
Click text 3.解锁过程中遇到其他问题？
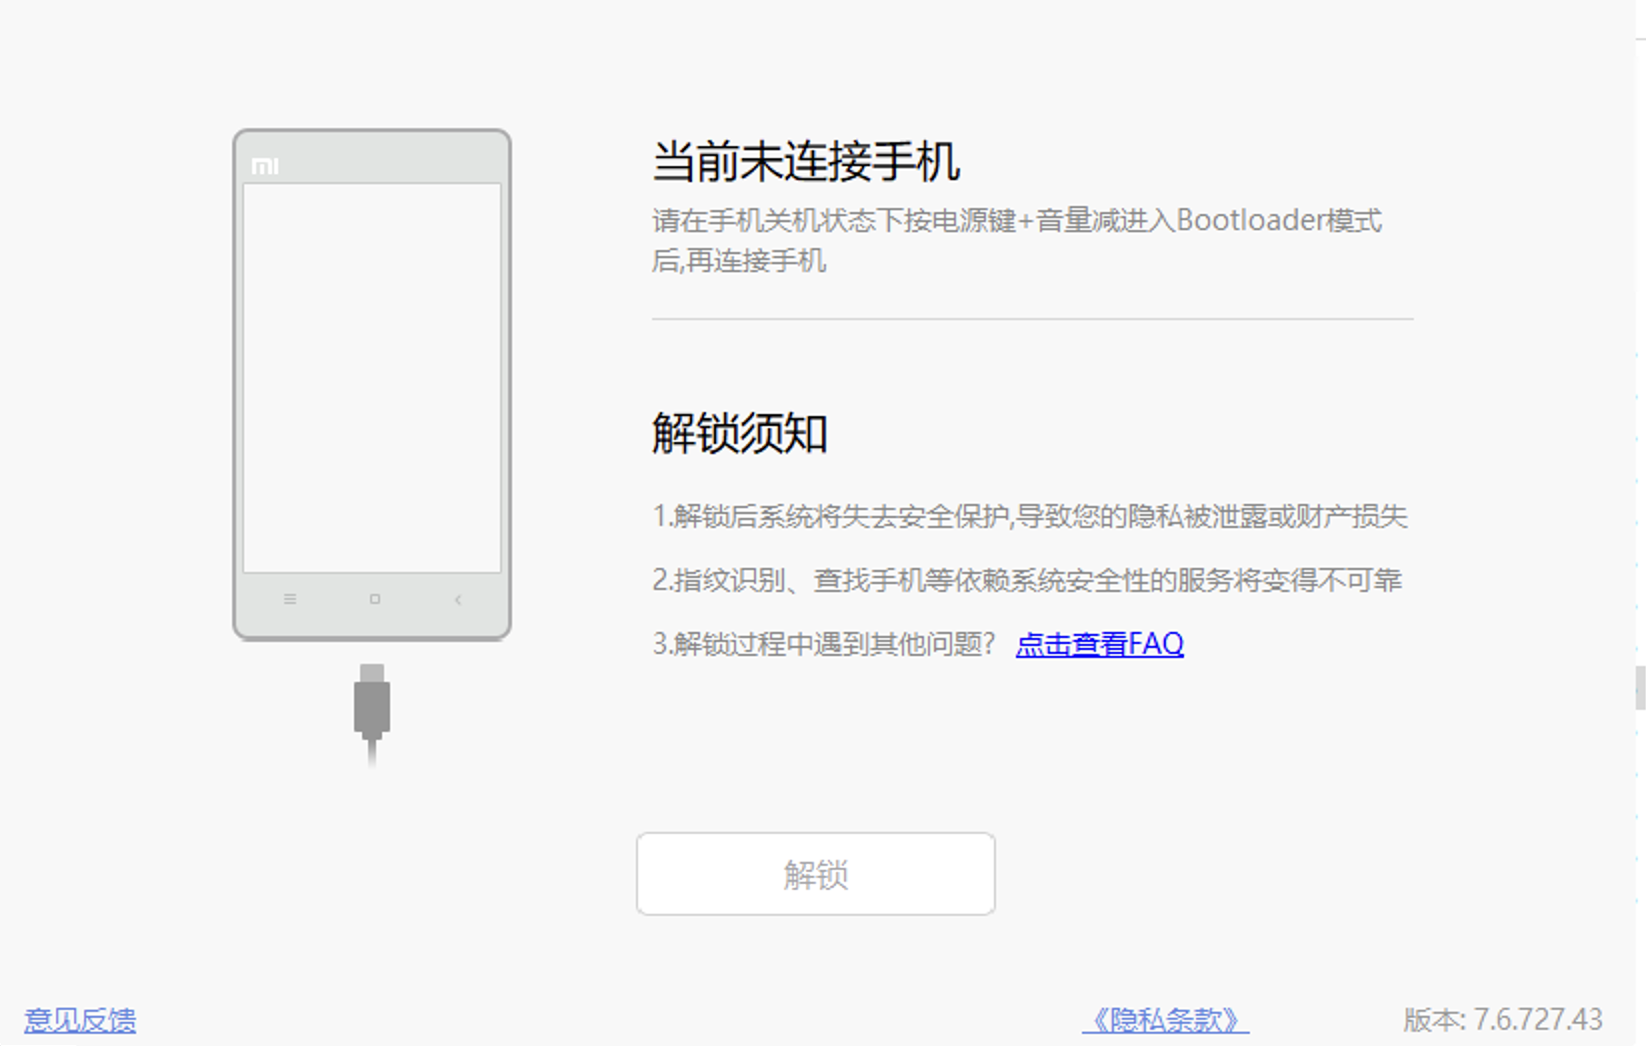coord(824,644)
